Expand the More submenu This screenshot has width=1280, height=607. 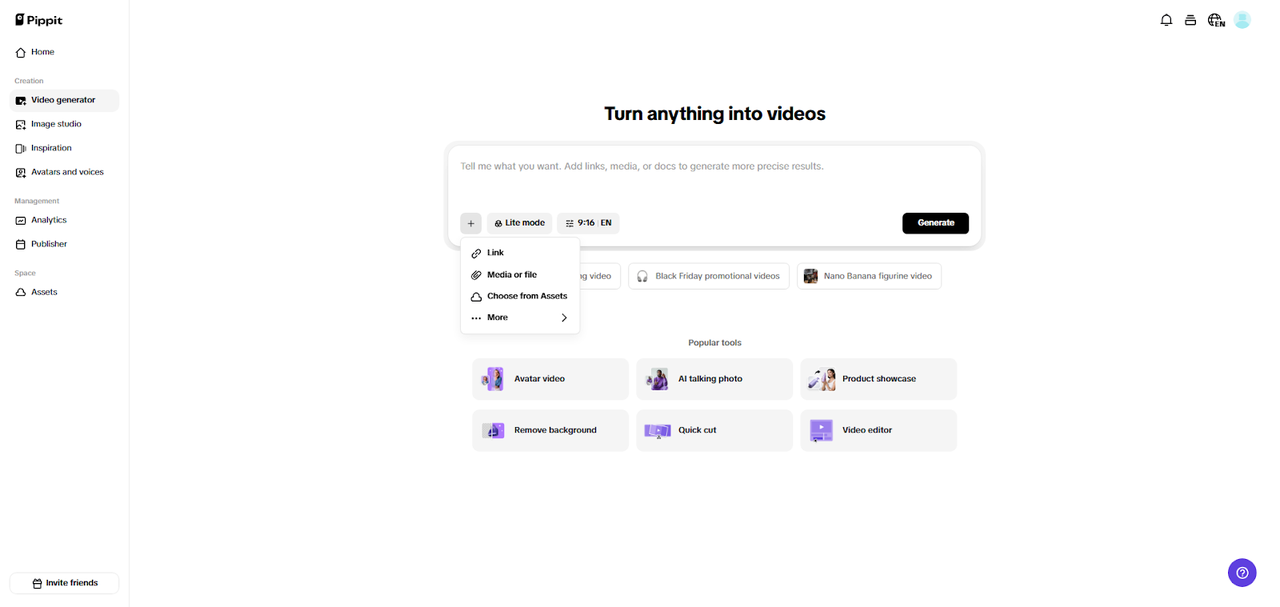click(520, 317)
